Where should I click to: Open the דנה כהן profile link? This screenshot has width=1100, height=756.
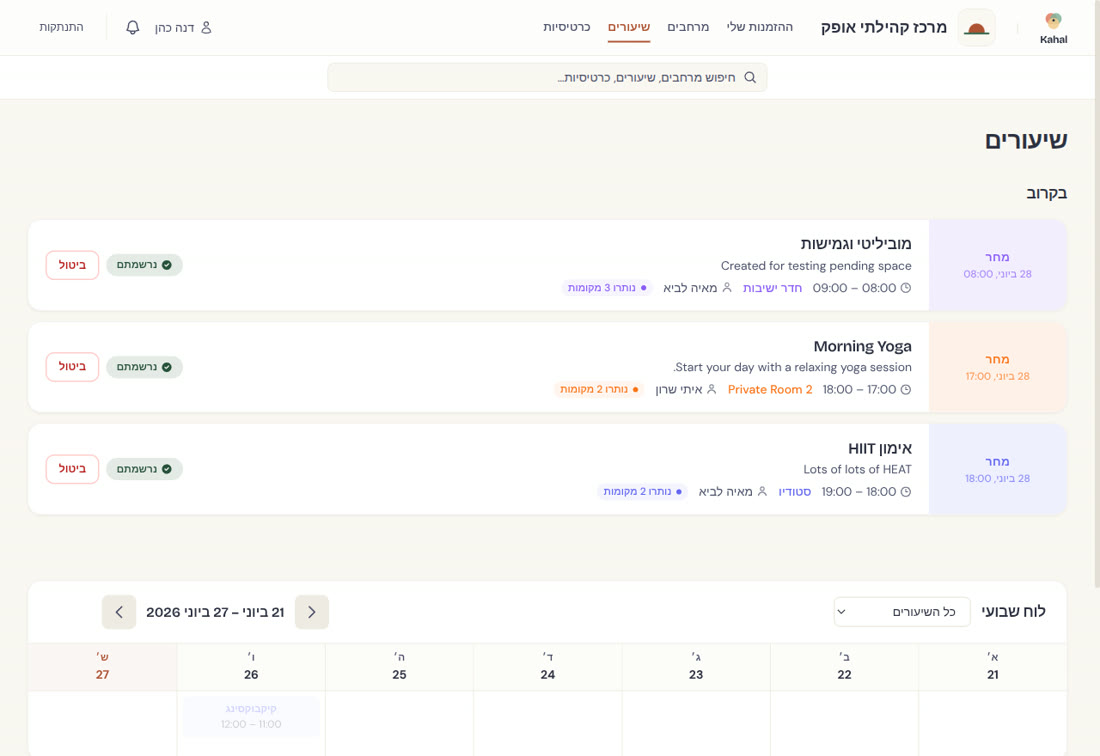click(x=183, y=27)
